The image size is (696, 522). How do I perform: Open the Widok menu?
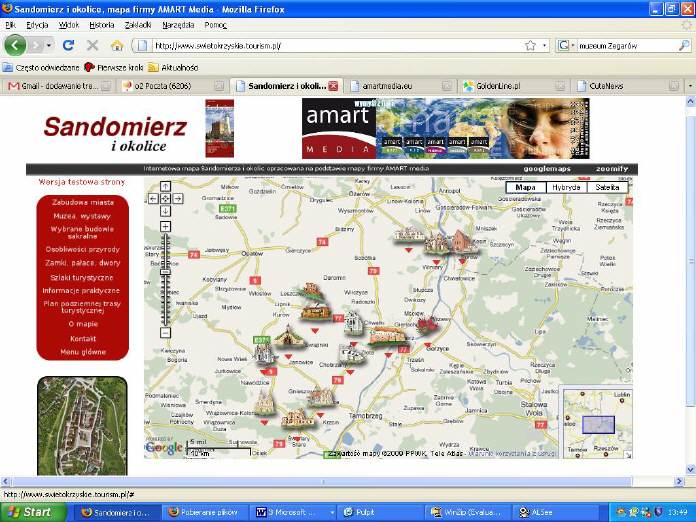pos(69,25)
